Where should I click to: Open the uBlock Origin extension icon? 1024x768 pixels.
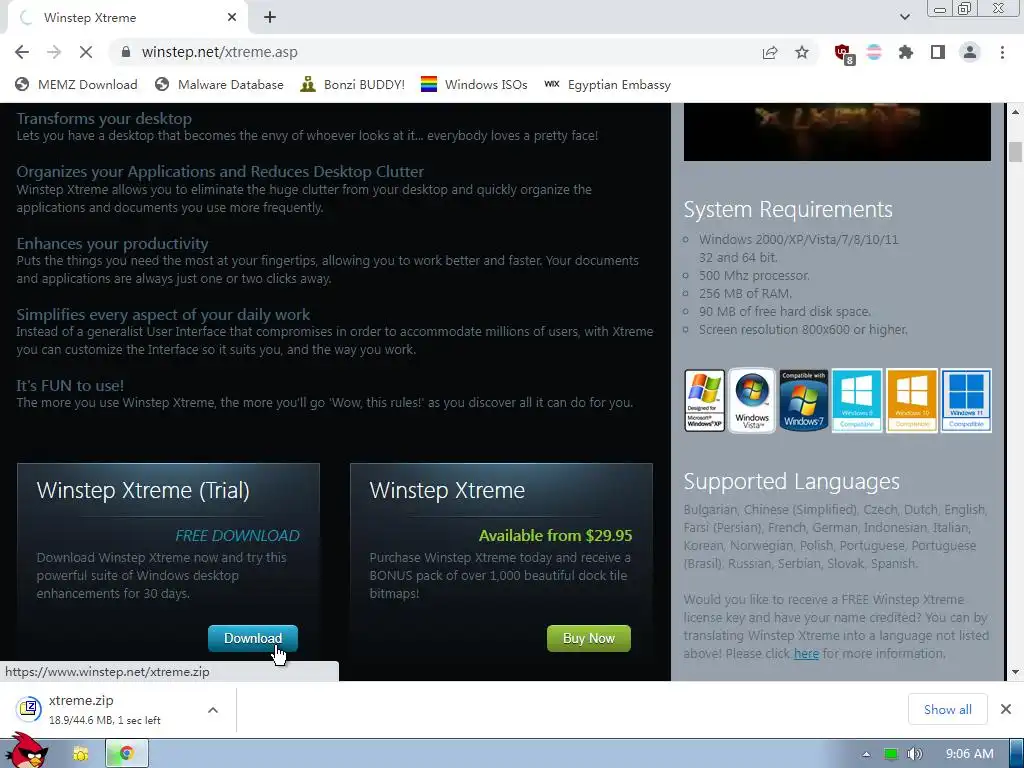[843, 53]
